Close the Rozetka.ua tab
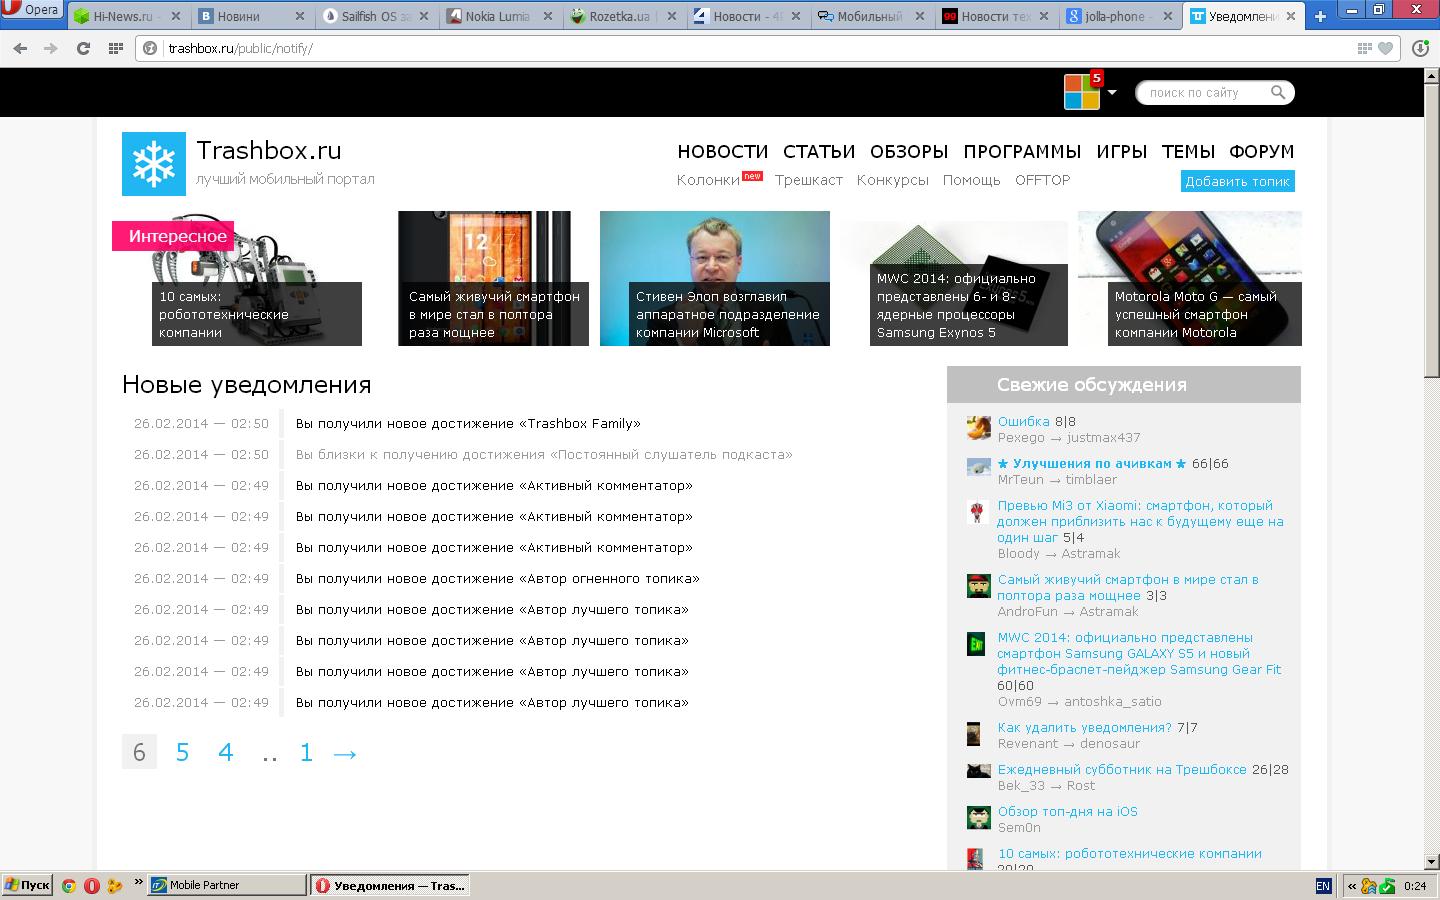Screen dimensions: 1440x900 click(x=671, y=16)
